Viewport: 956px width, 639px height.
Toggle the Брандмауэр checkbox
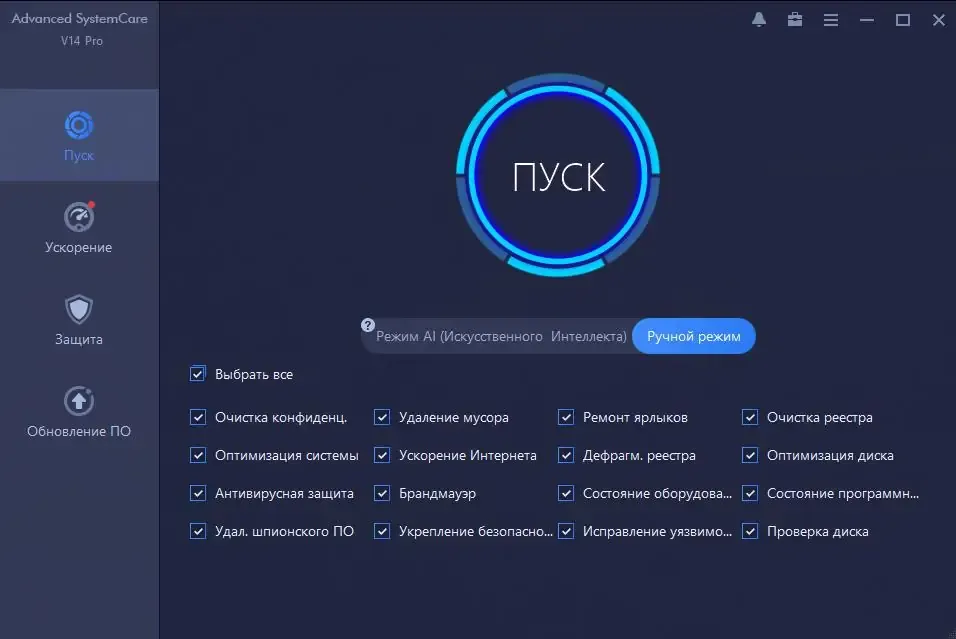[382, 493]
